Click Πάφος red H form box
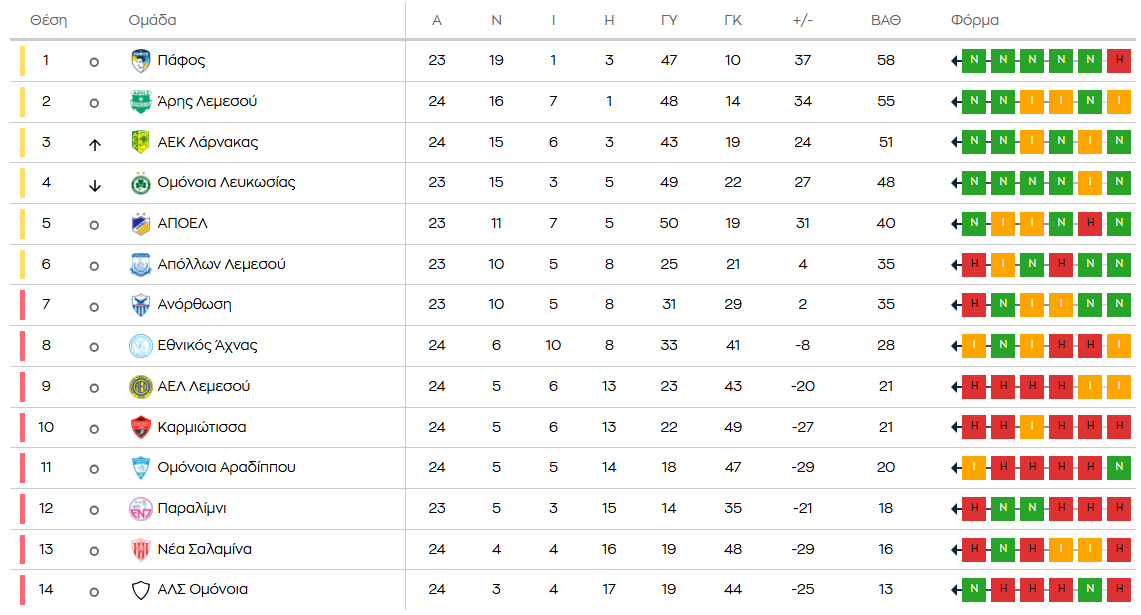This screenshot has width=1141, height=615. (x=1119, y=61)
